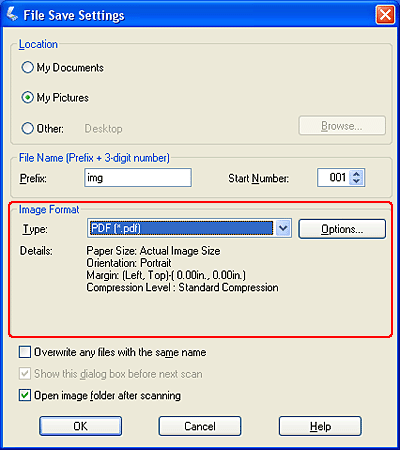This screenshot has width=400, height=450.
Task: Close the File Save Settings dialog
Action: 385,15
